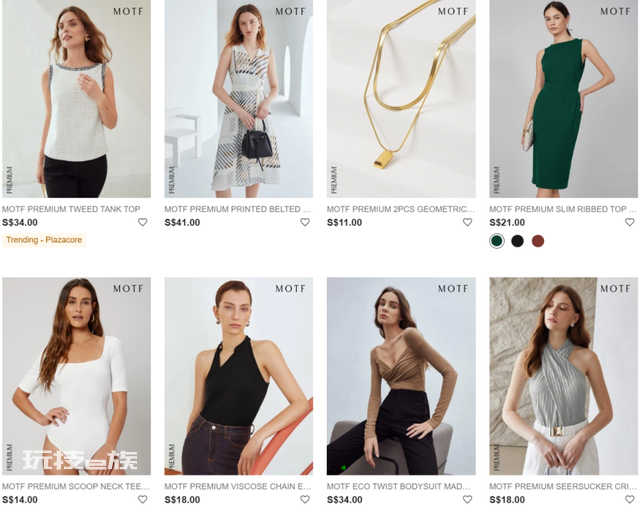The image size is (640, 510).
Task: Open the Trending - Plazacore tag
Action: [x=44, y=240]
